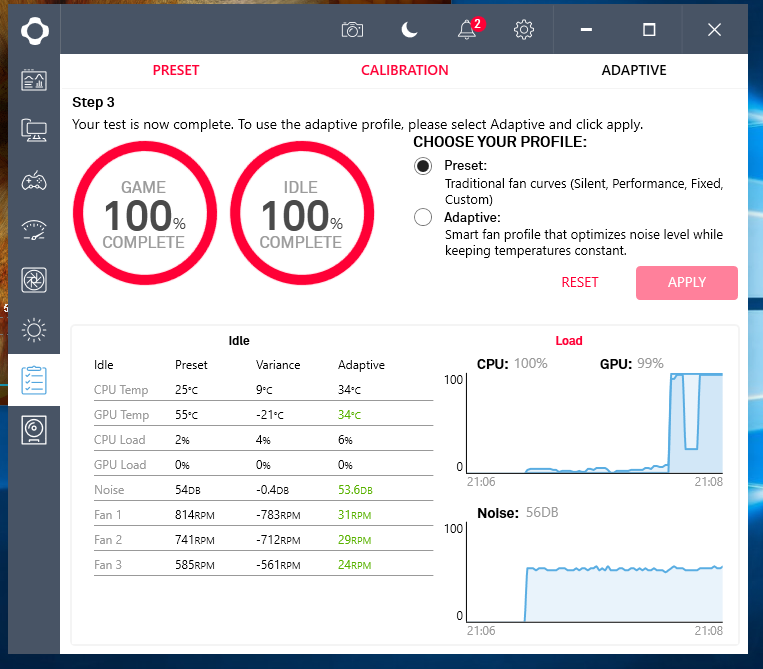Image resolution: width=763 pixels, height=669 pixels.
Task: Open the speaker audio sidebar icon
Action: click(34, 430)
